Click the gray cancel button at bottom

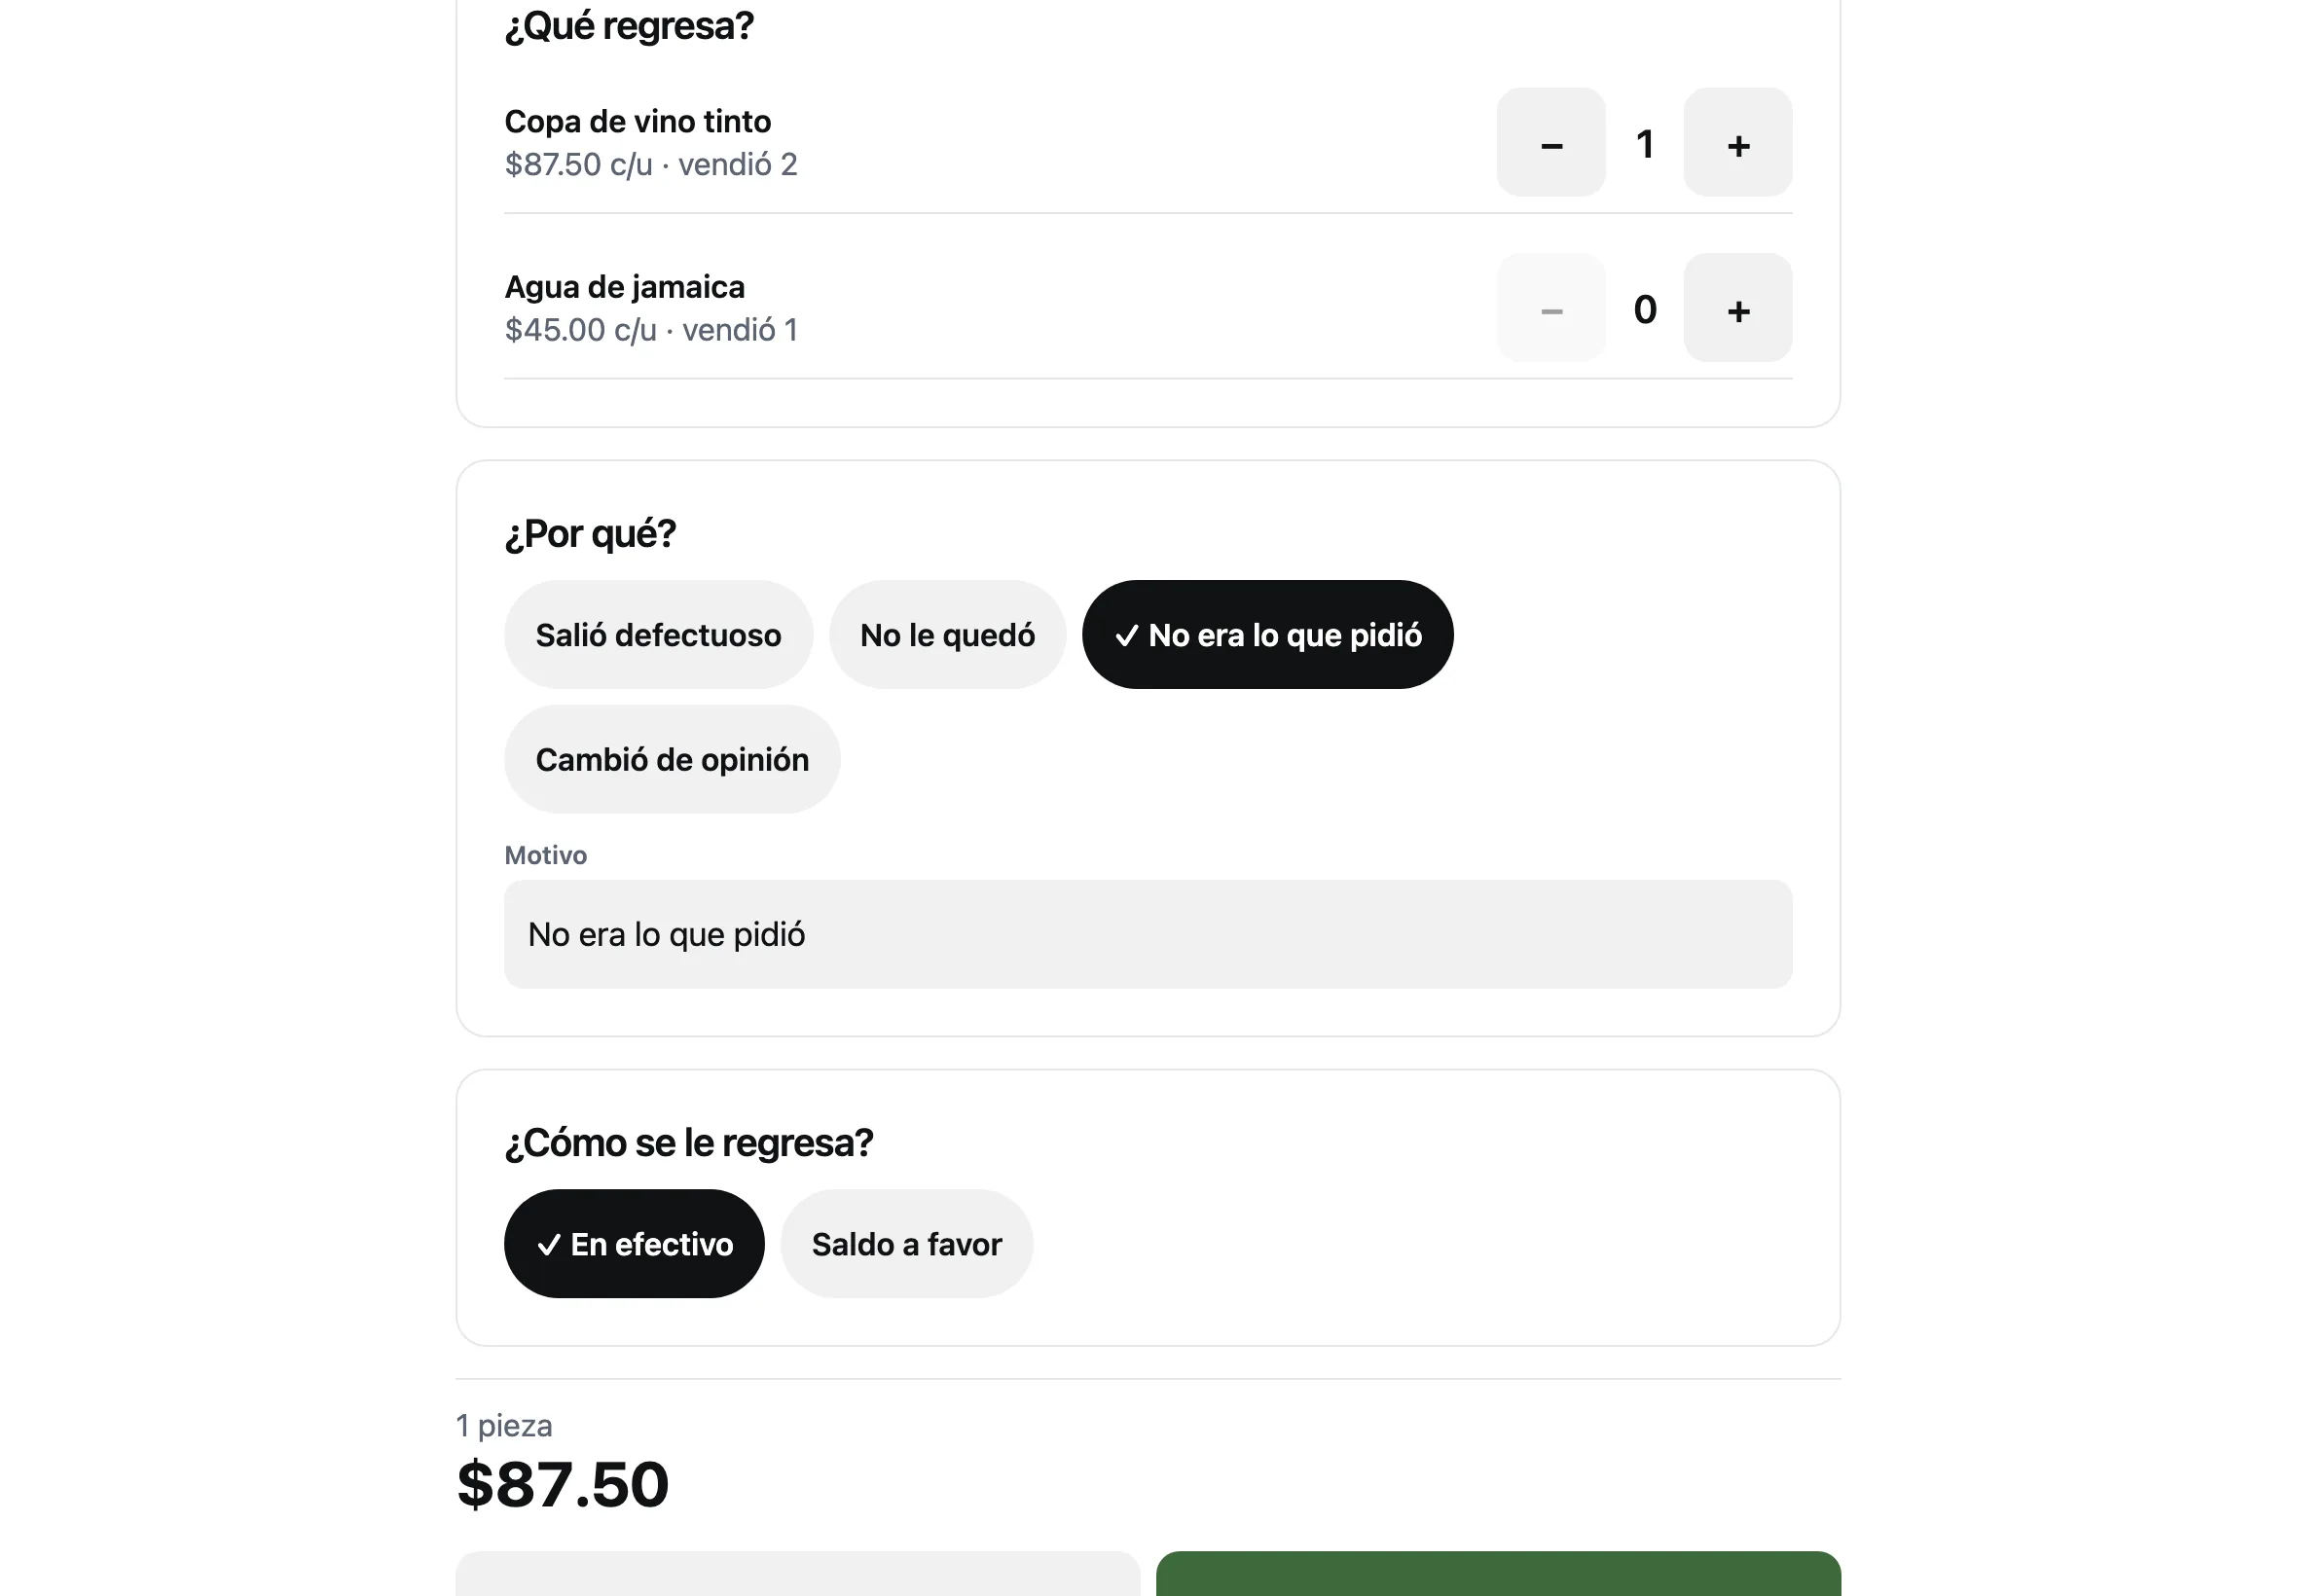click(797, 1574)
